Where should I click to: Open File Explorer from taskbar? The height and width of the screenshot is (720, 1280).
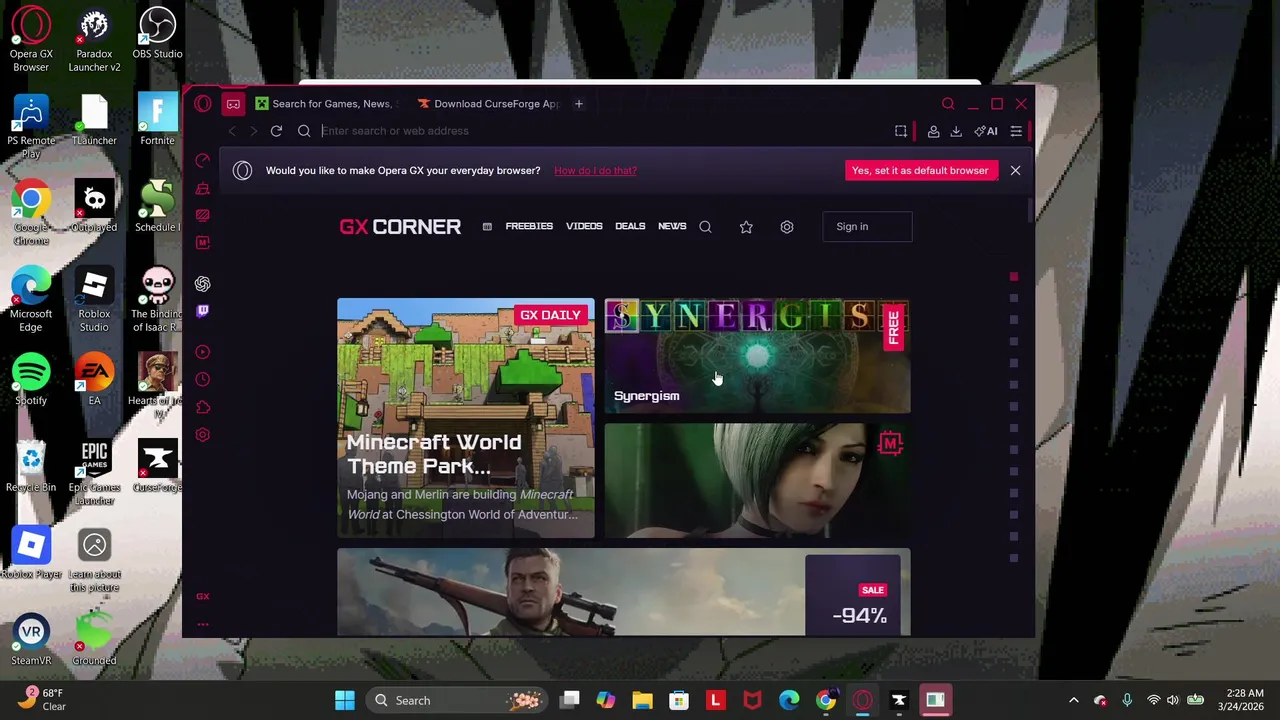(642, 700)
